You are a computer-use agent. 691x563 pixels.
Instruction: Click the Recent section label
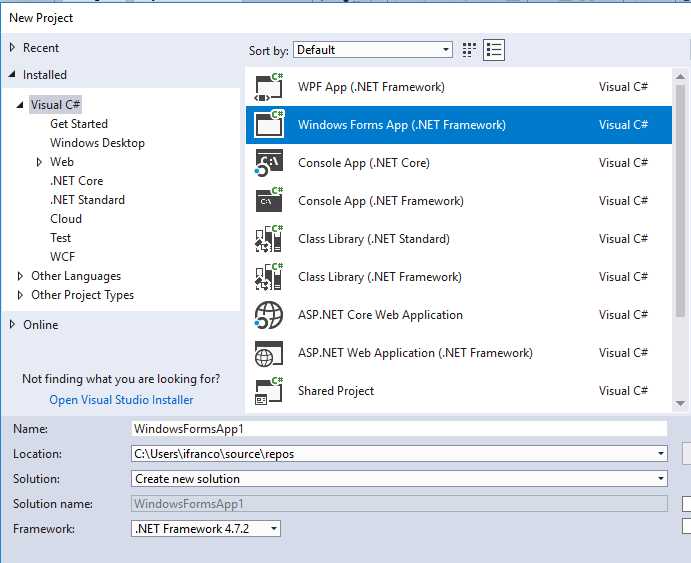coord(41,48)
